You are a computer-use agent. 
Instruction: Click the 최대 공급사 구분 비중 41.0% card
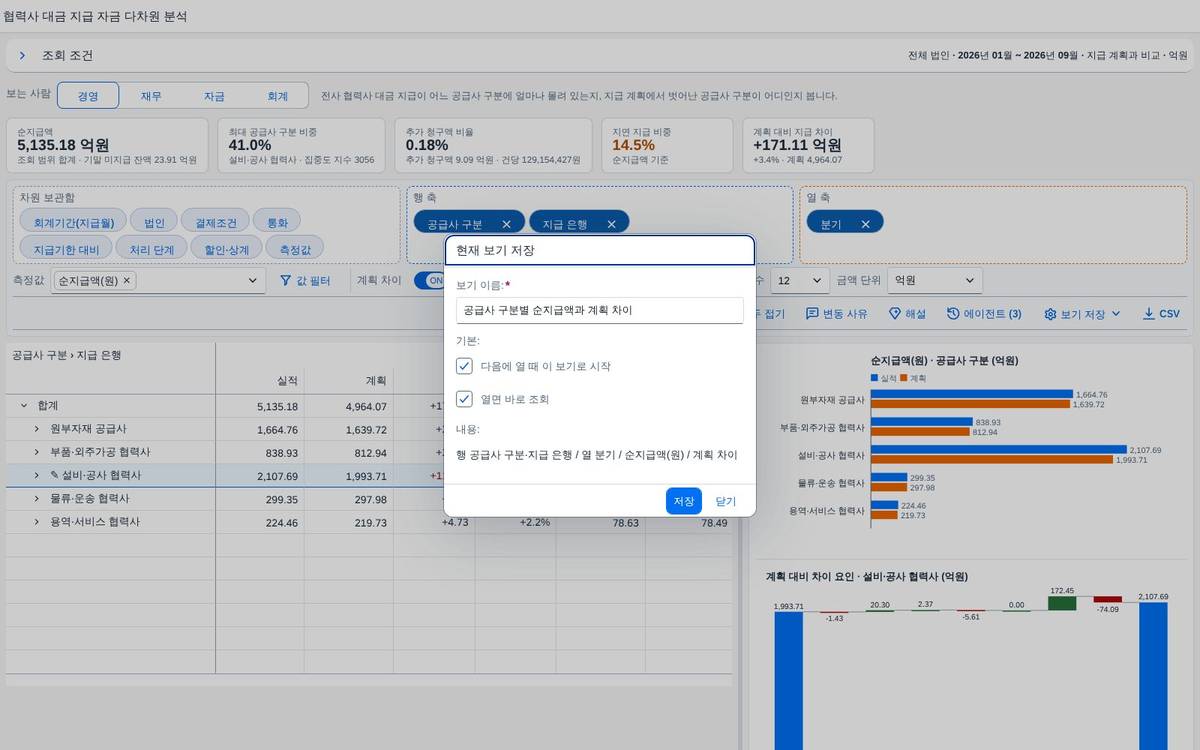(301, 145)
